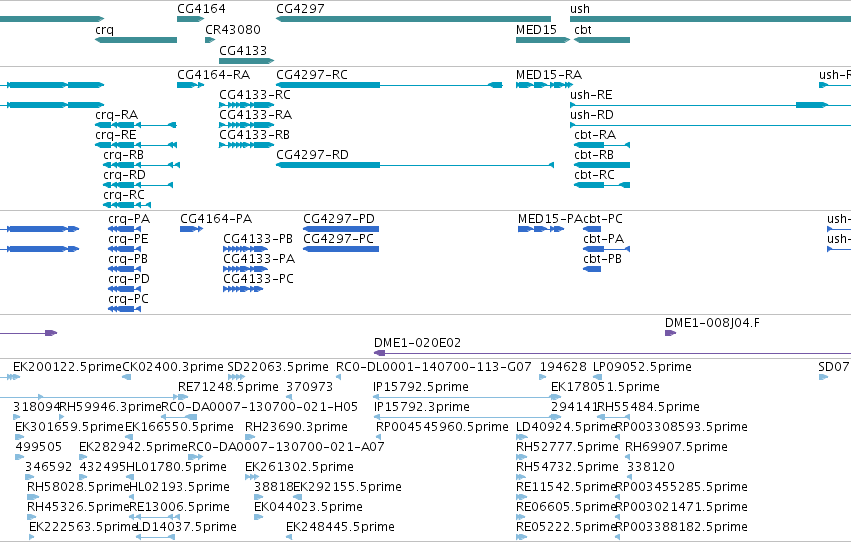
Task: Click feature DME1-020E02 label
Action: pos(417,343)
